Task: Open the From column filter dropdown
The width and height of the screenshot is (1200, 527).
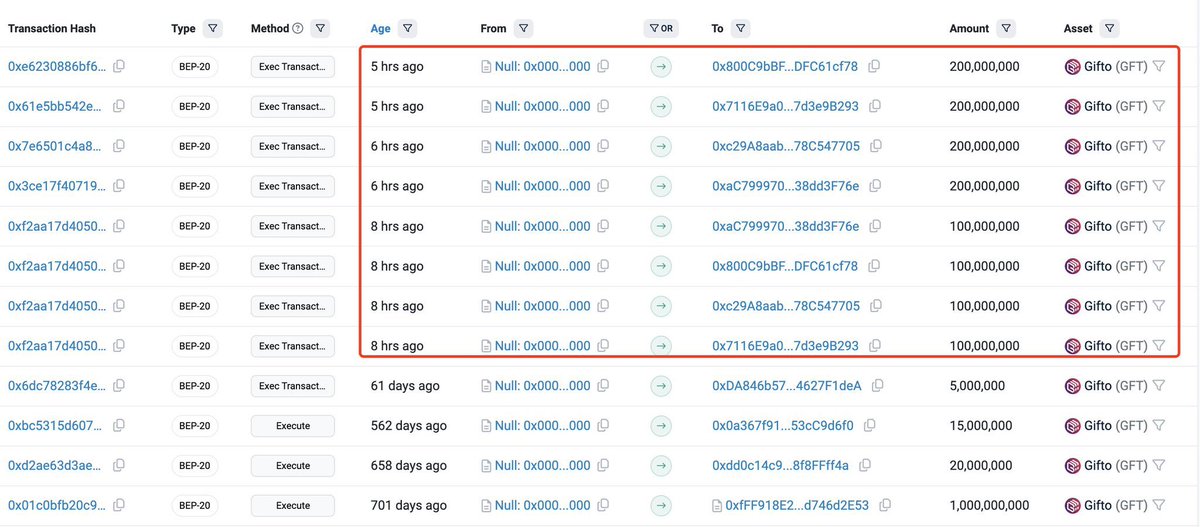Action: point(524,29)
